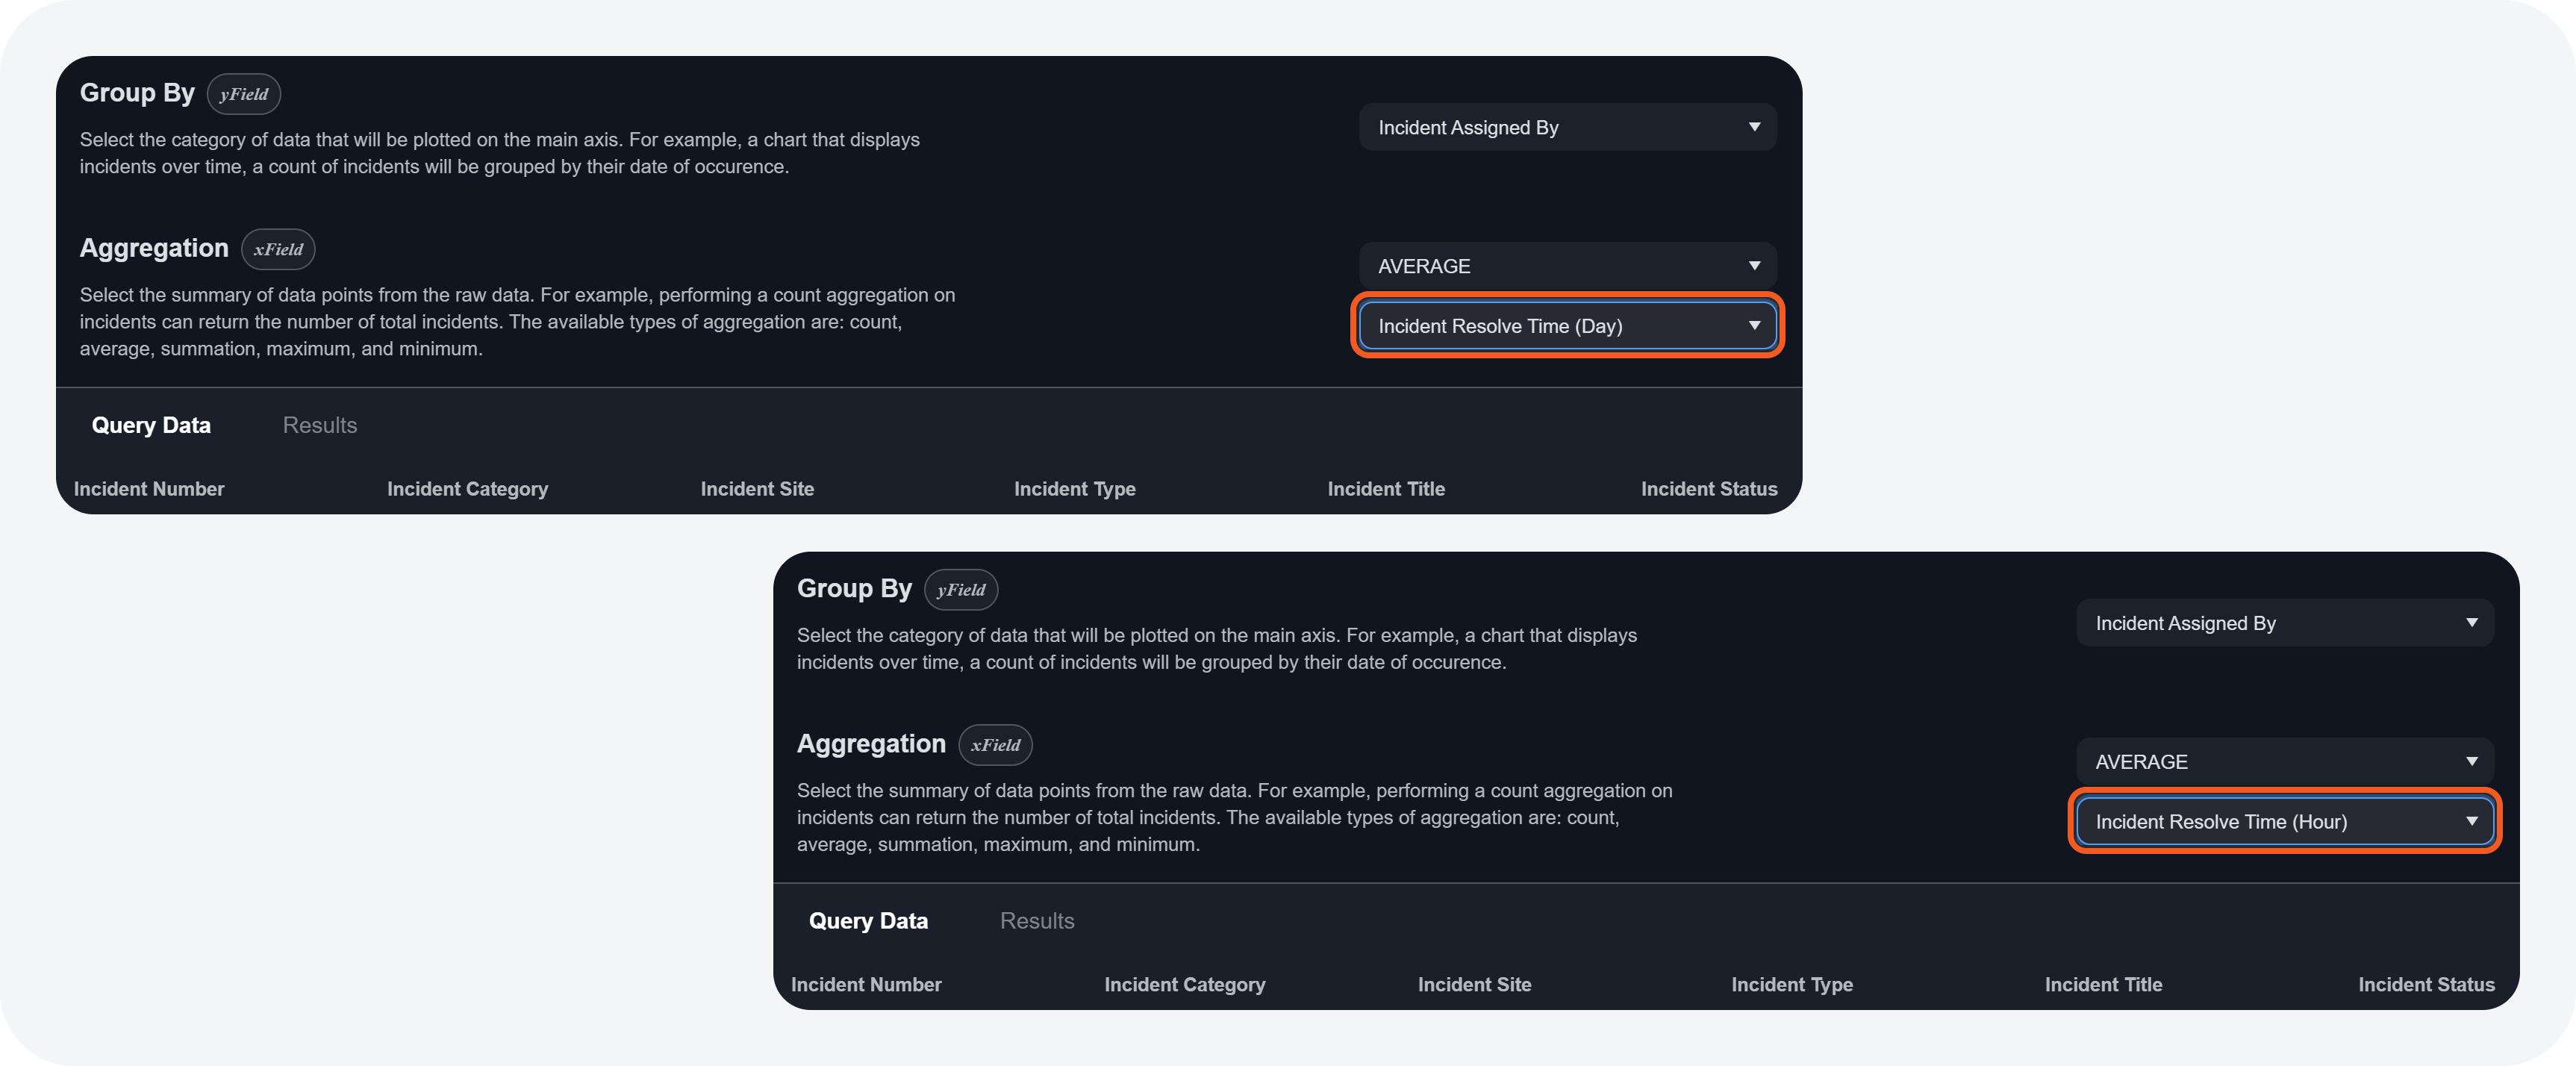This screenshot has height=1066, width=2576.
Task: Click xField badge in bottom panel
Action: 995,745
